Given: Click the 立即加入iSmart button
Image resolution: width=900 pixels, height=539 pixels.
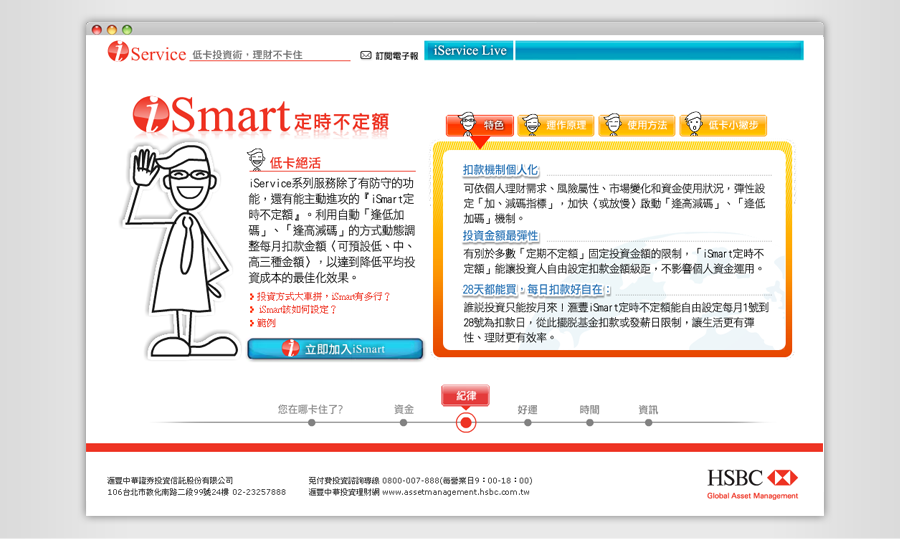Looking at the screenshot, I should coord(335,349).
